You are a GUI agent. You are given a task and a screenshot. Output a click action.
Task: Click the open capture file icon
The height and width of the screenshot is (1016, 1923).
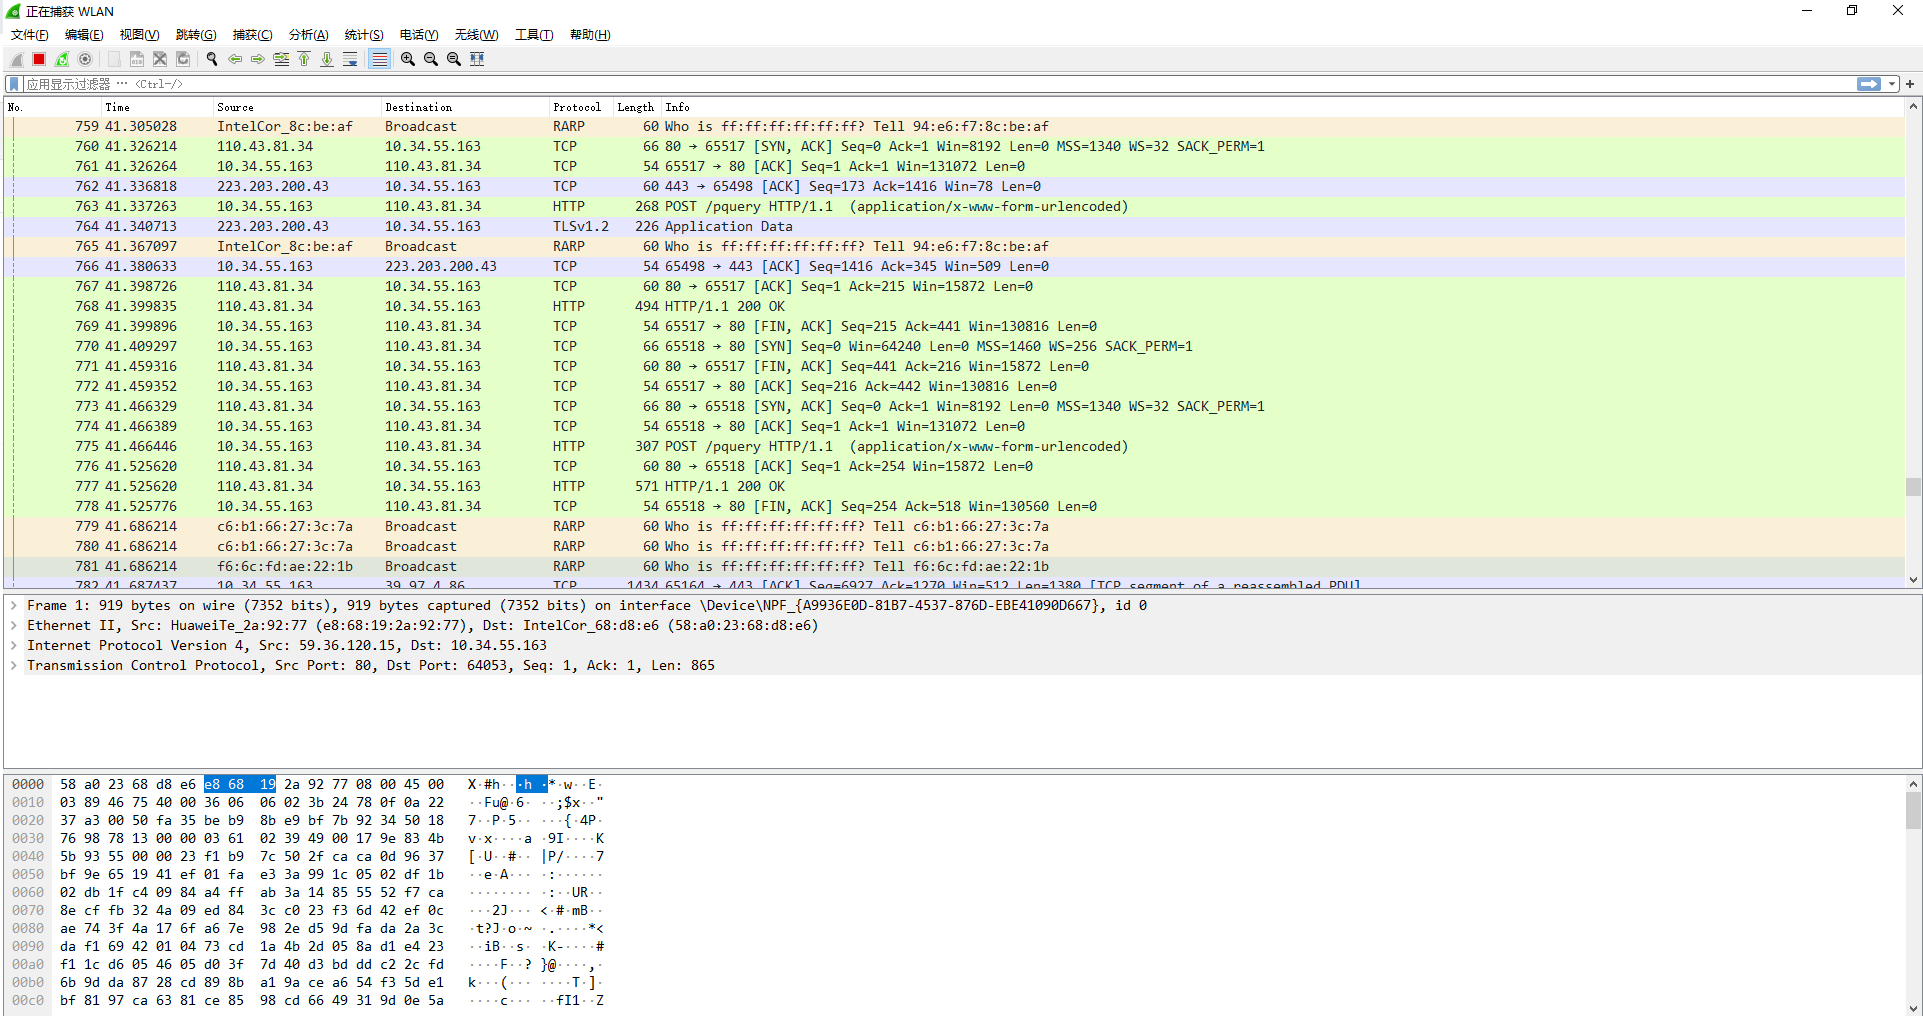(x=114, y=59)
